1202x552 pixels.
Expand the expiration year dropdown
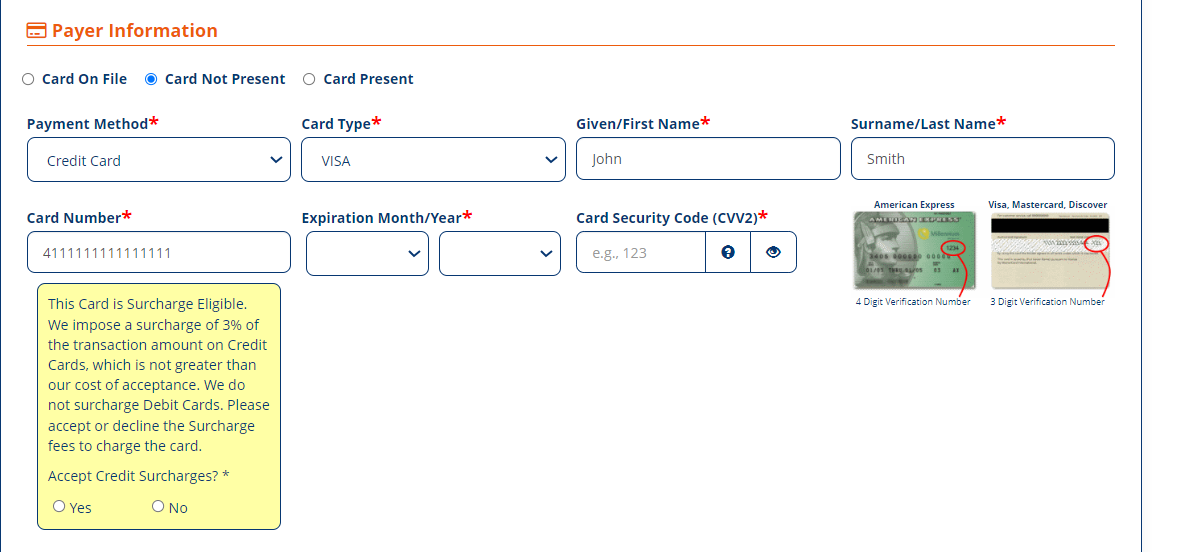(x=500, y=253)
